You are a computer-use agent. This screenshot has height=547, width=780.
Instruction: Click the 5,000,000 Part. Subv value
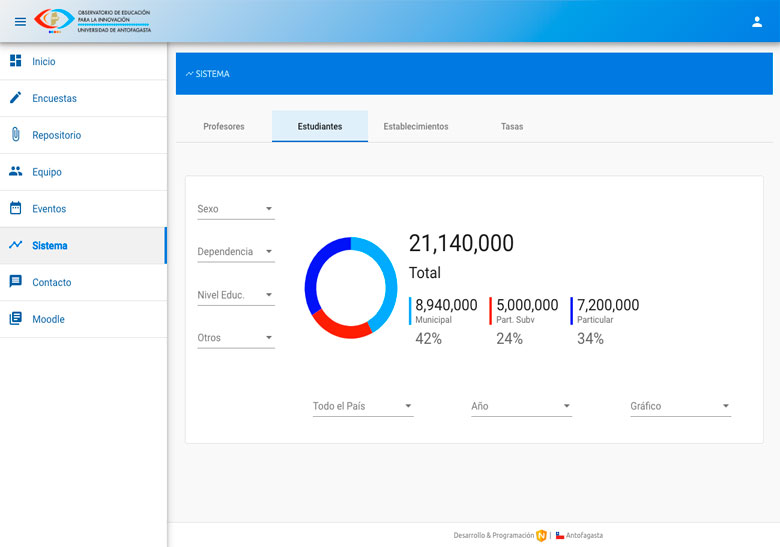[527, 305]
